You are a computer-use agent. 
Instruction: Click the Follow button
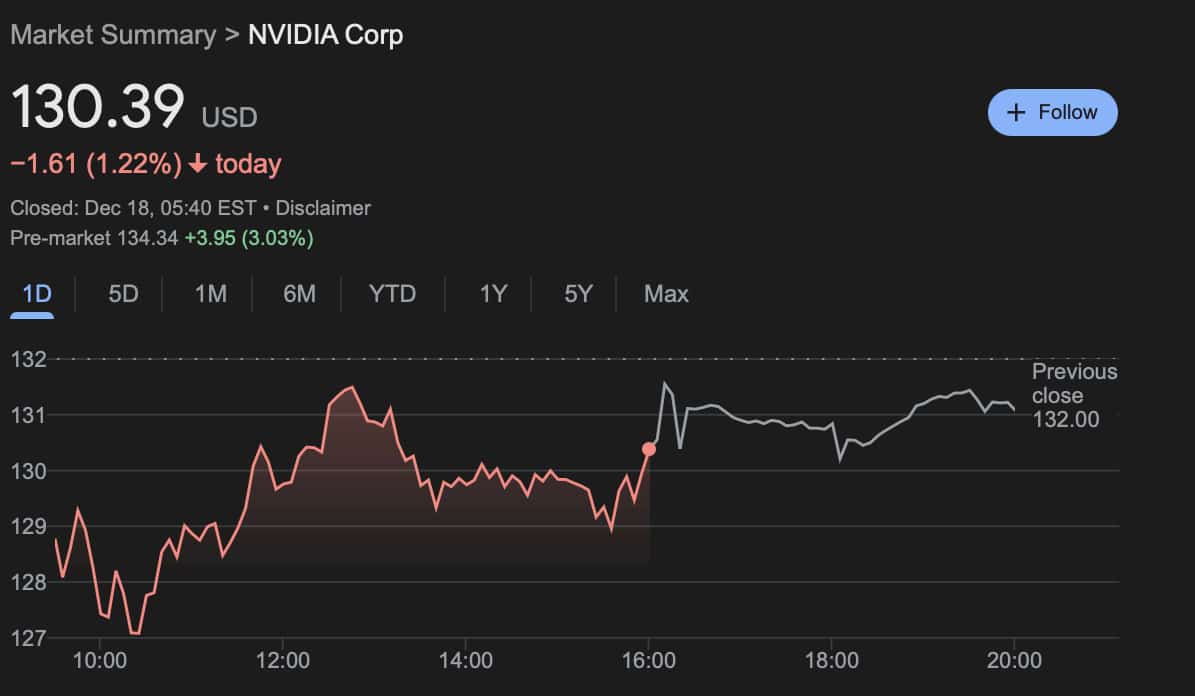coord(1052,112)
